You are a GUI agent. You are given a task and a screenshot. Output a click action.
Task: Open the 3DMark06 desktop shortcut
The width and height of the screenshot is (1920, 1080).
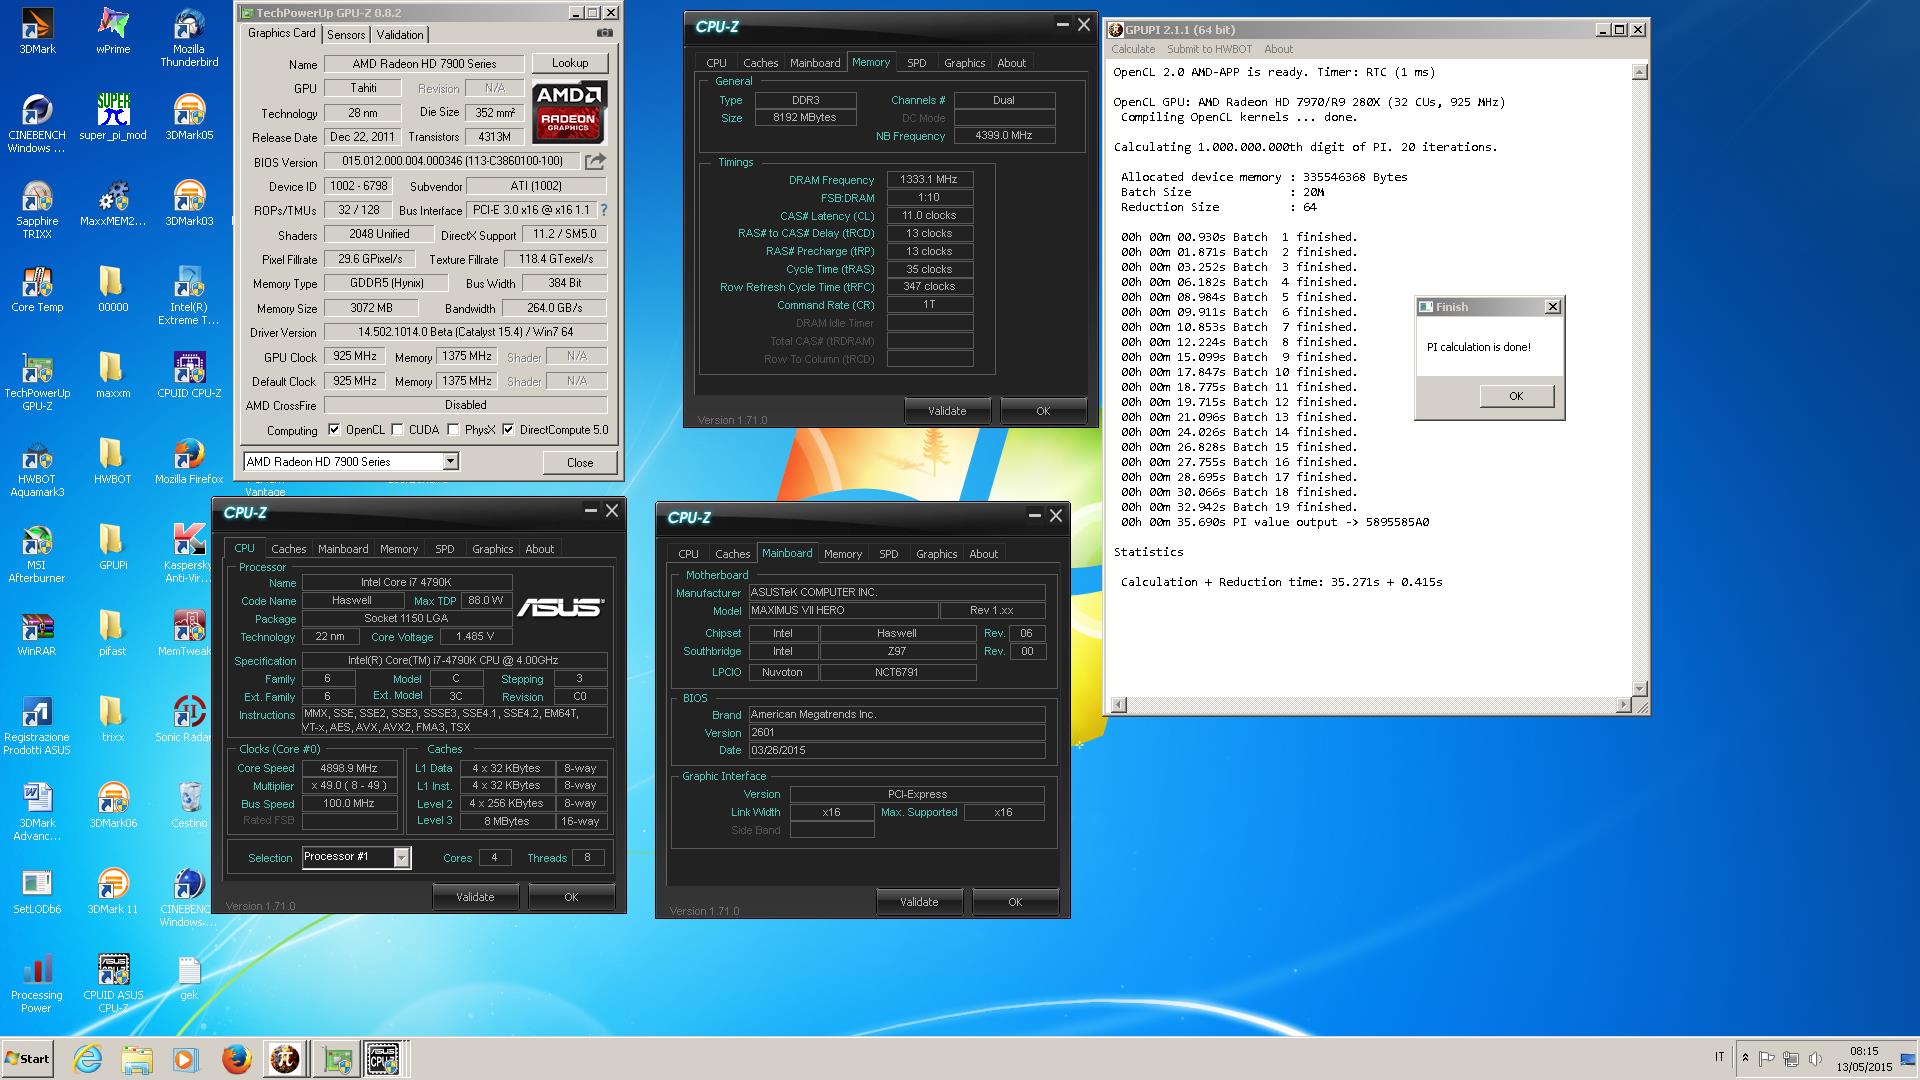point(113,805)
